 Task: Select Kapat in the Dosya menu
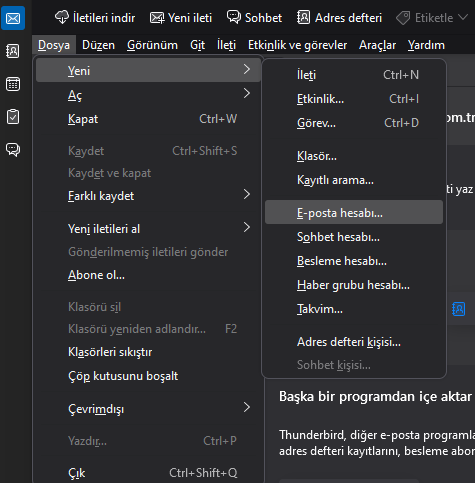tap(148, 119)
